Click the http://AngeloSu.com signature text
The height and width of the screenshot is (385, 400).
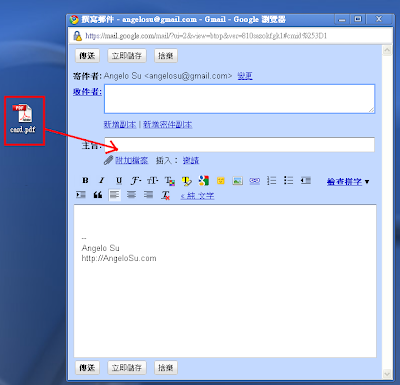(x=119, y=258)
